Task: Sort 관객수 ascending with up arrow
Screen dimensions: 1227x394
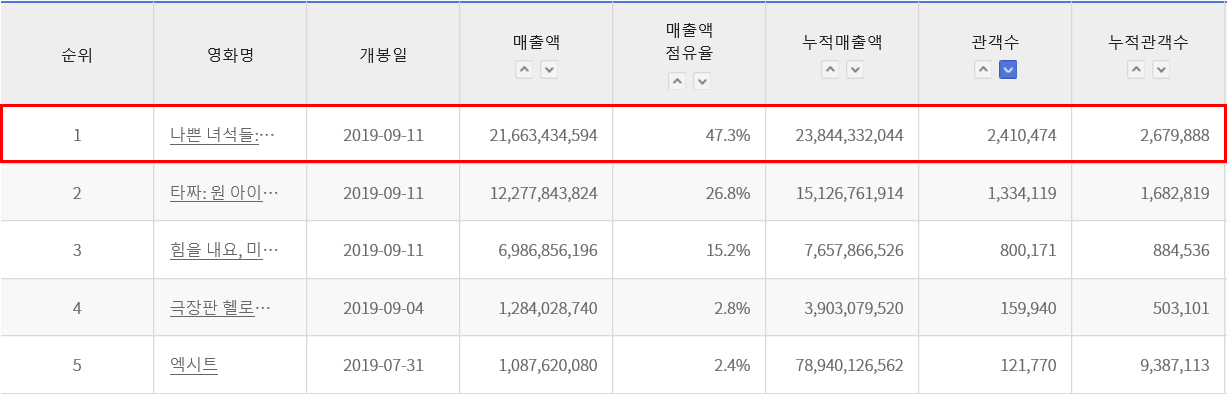Action: pyautogui.click(x=983, y=69)
